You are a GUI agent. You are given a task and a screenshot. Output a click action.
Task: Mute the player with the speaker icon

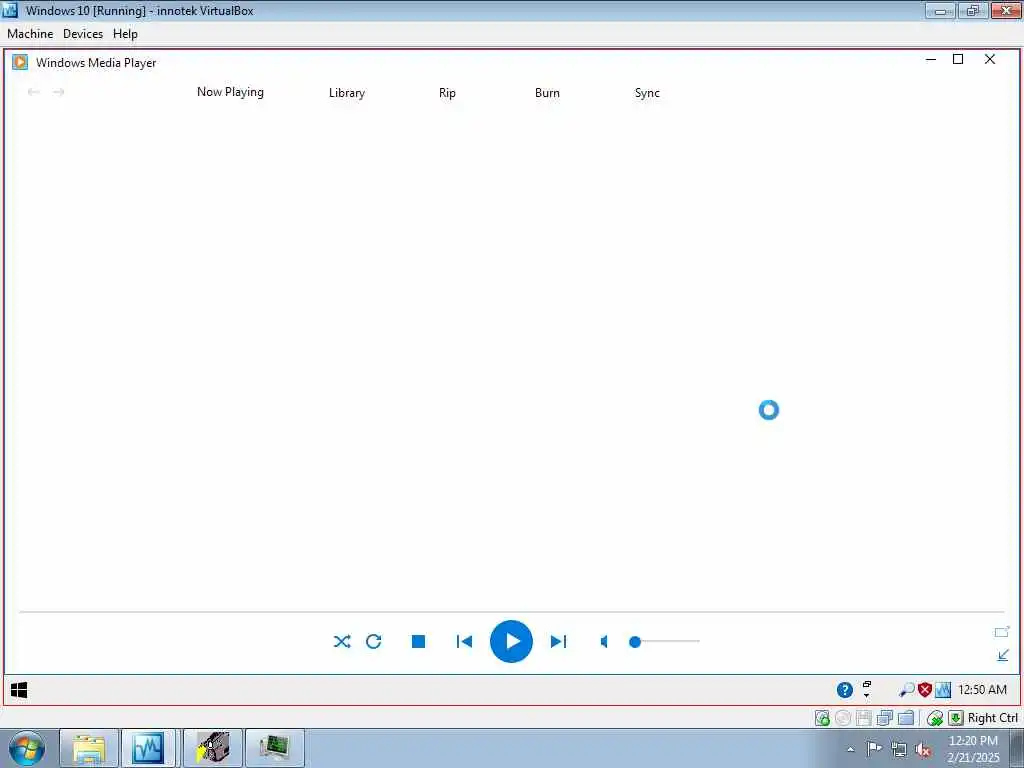click(604, 641)
